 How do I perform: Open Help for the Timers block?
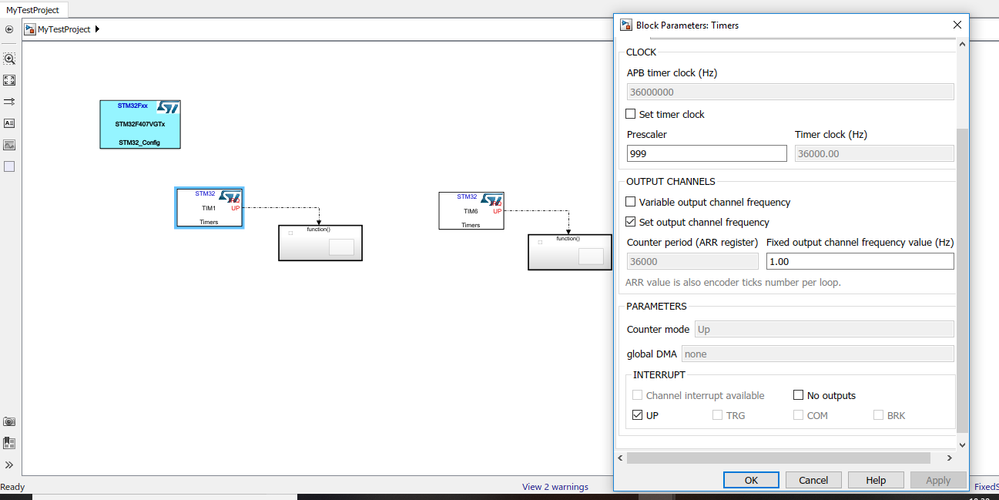[x=876, y=480]
